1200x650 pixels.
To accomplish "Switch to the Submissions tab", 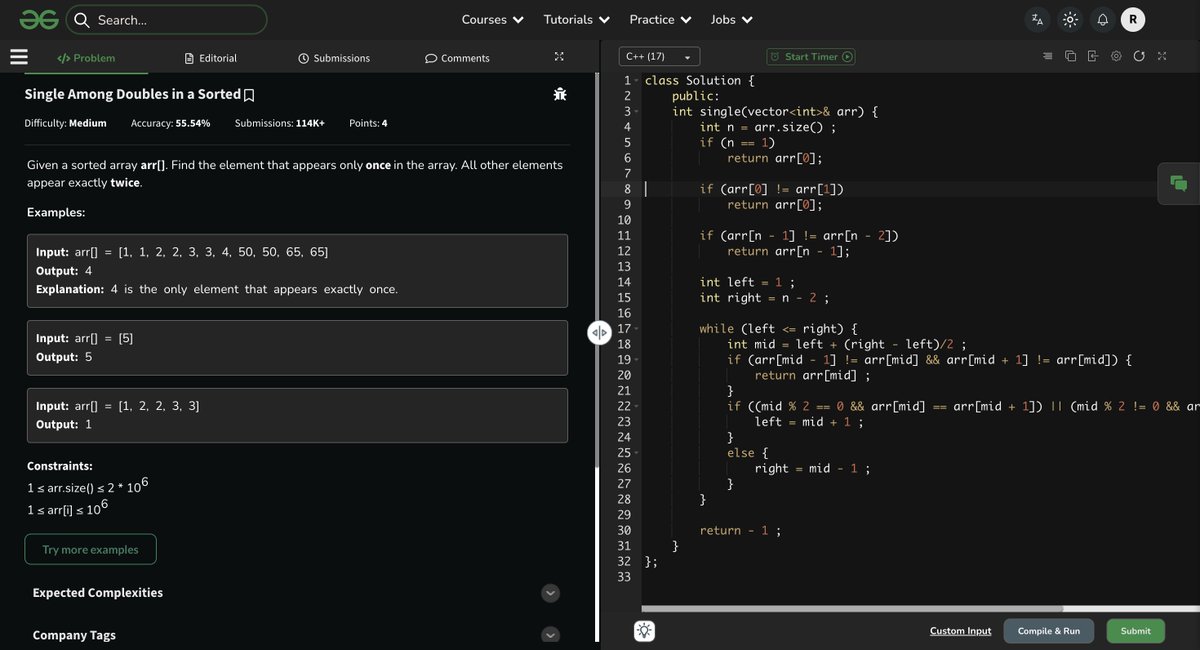I will 334,58.
